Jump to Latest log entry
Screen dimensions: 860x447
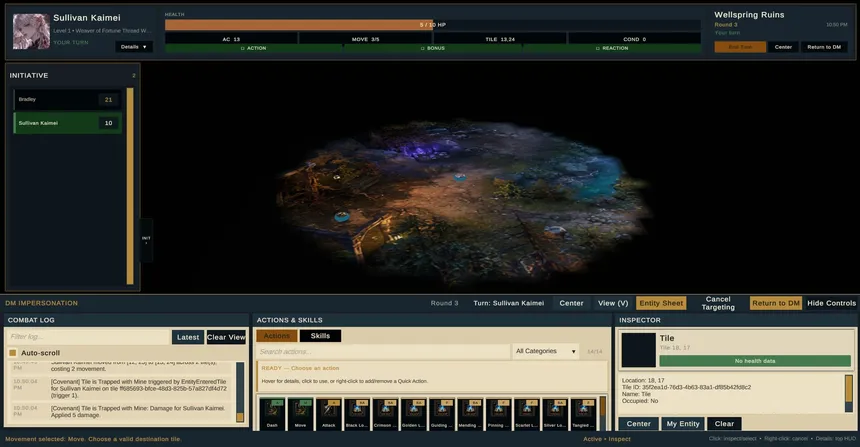188,337
